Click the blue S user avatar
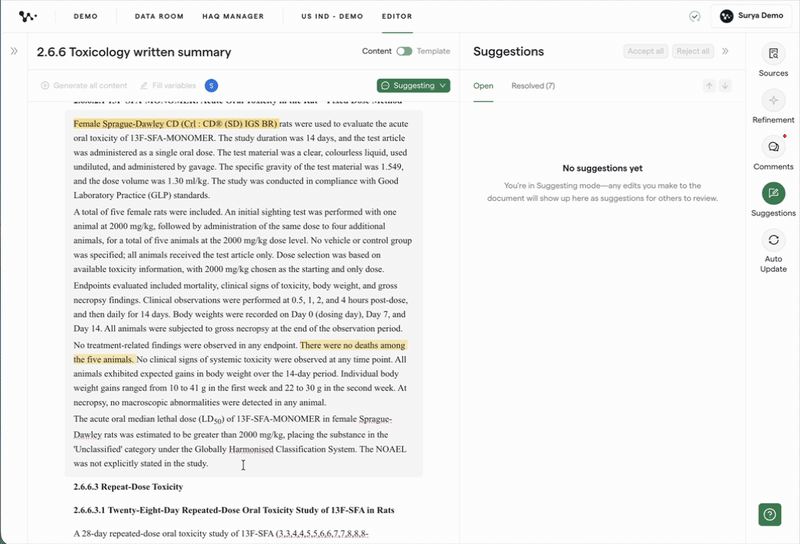The height and width of the screenshot is (544, 800). [211, 86]
